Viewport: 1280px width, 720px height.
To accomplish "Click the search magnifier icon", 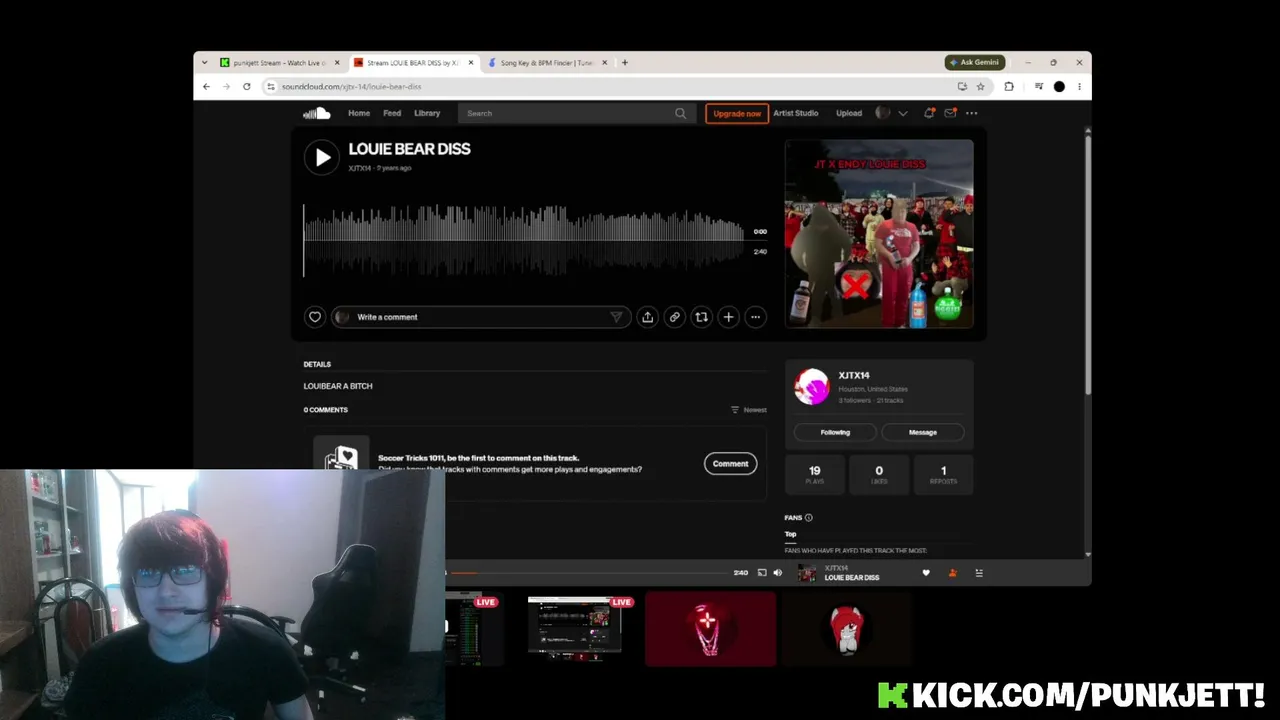I will [x=681, y=113].
